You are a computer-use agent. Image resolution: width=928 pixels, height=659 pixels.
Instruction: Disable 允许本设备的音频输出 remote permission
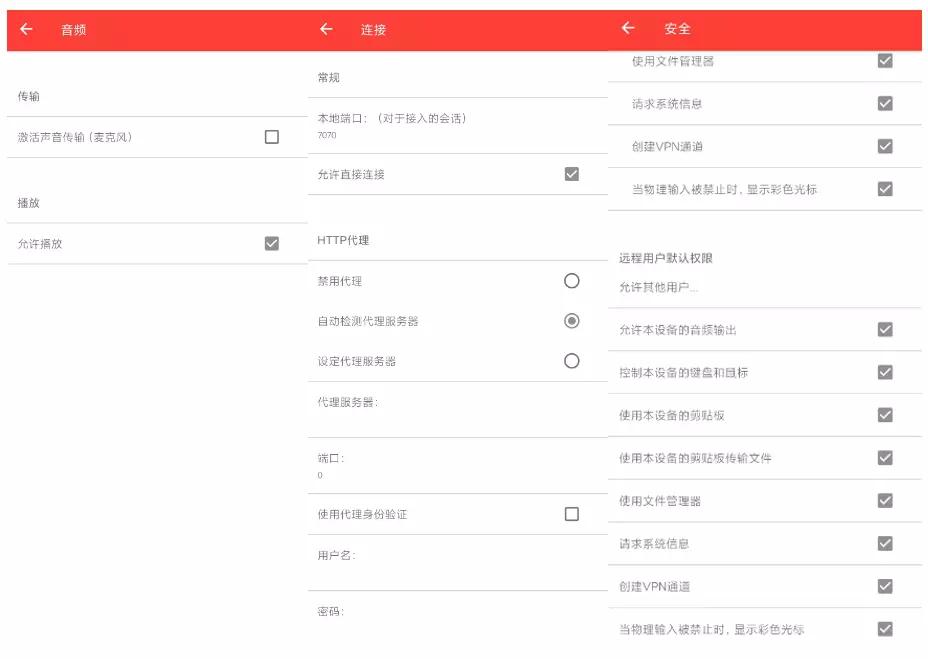click(884, 328)
